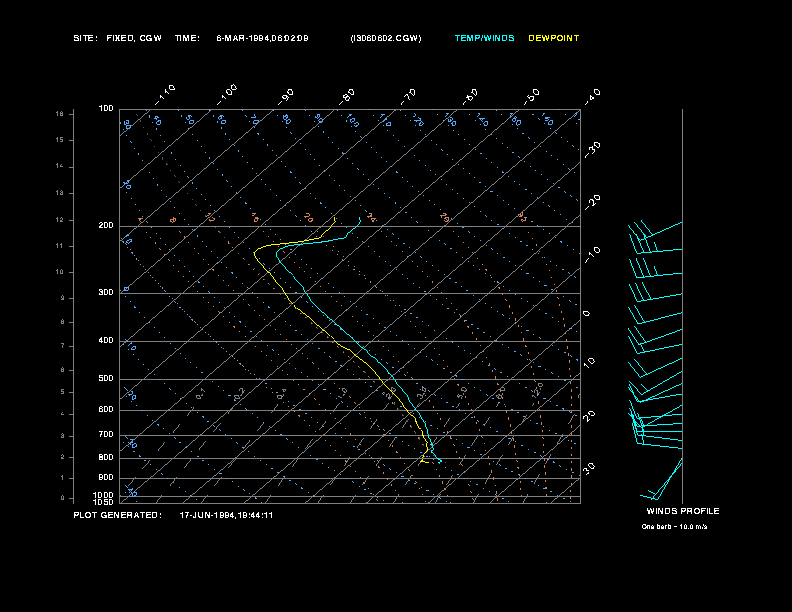Viewport: 792px width, 612px height.
Task: Click the '-40' isotherm label at corner
Action: click(592, 96)
